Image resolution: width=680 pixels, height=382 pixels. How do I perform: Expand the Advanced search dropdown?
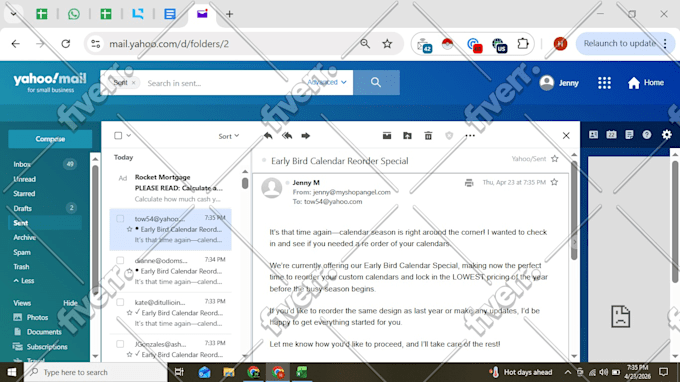tap(327, 82)
